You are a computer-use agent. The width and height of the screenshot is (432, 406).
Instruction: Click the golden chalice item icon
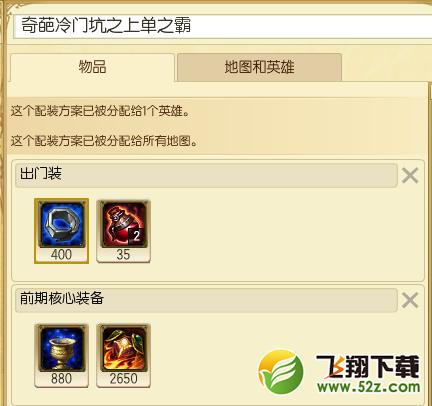62,349
